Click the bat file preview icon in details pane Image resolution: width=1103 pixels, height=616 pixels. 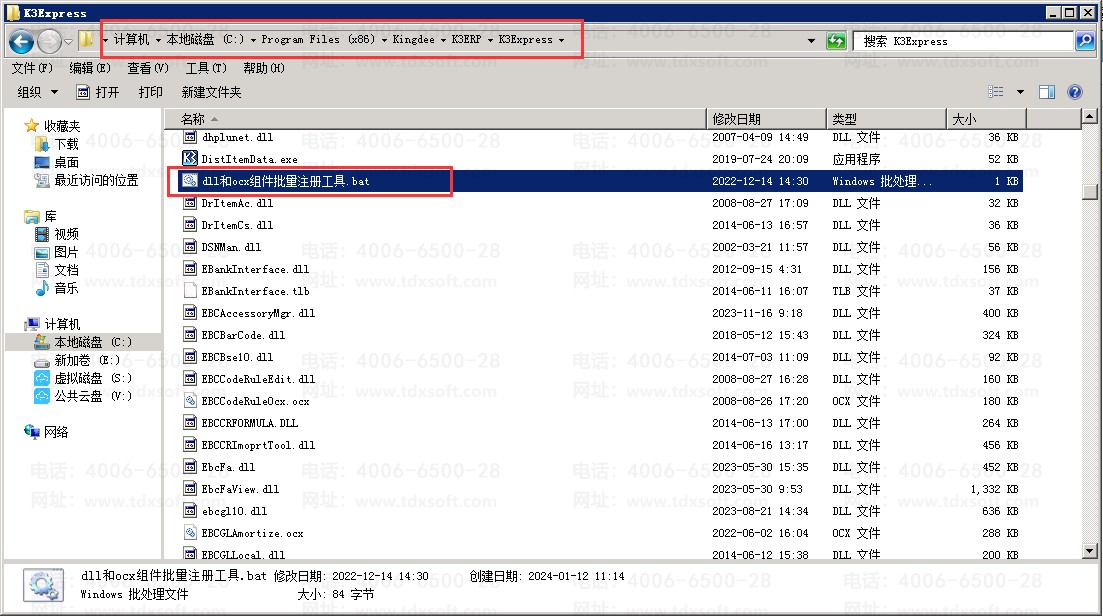(43, 585)
